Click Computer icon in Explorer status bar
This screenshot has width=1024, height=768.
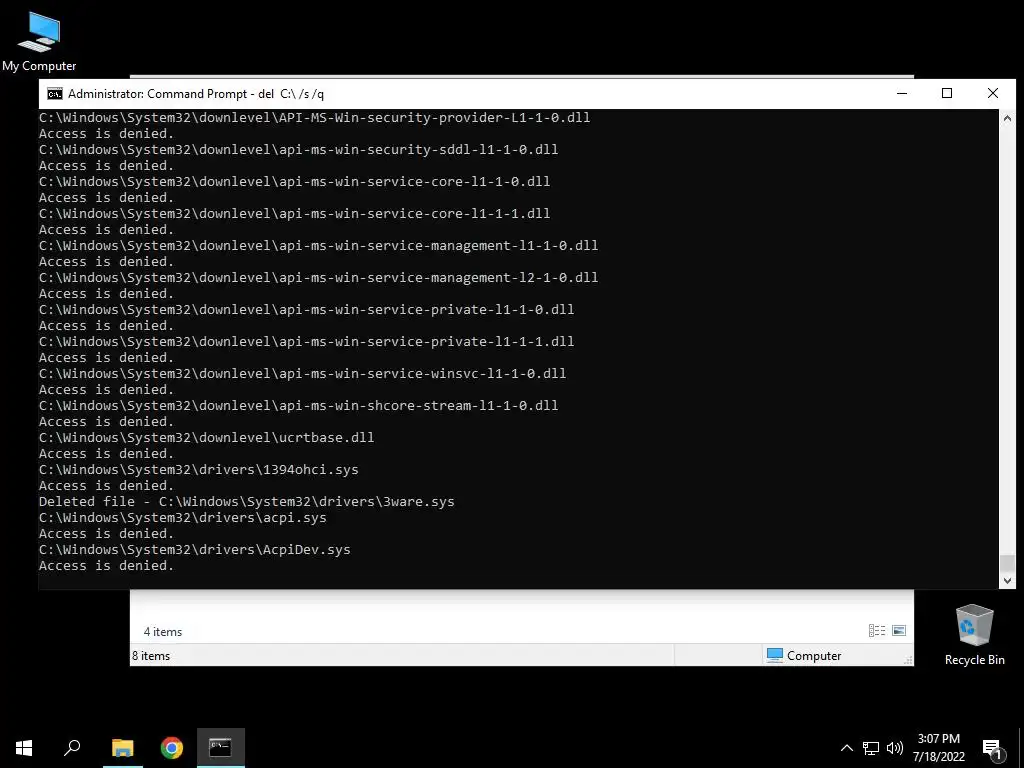pos(775,655)
